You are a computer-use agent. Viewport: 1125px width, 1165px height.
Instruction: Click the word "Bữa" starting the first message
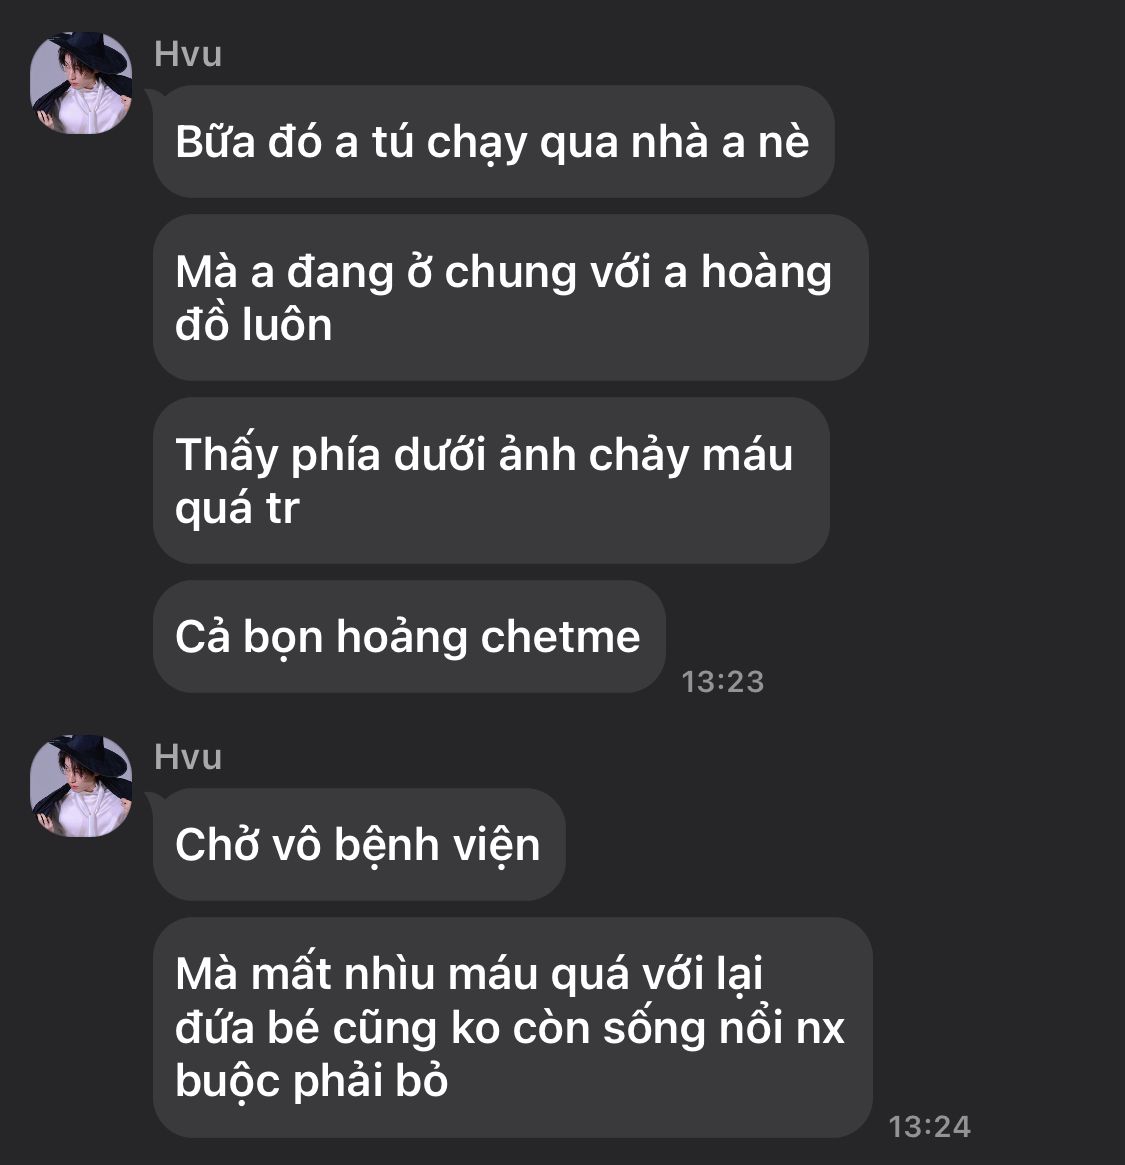pos(215,142)
